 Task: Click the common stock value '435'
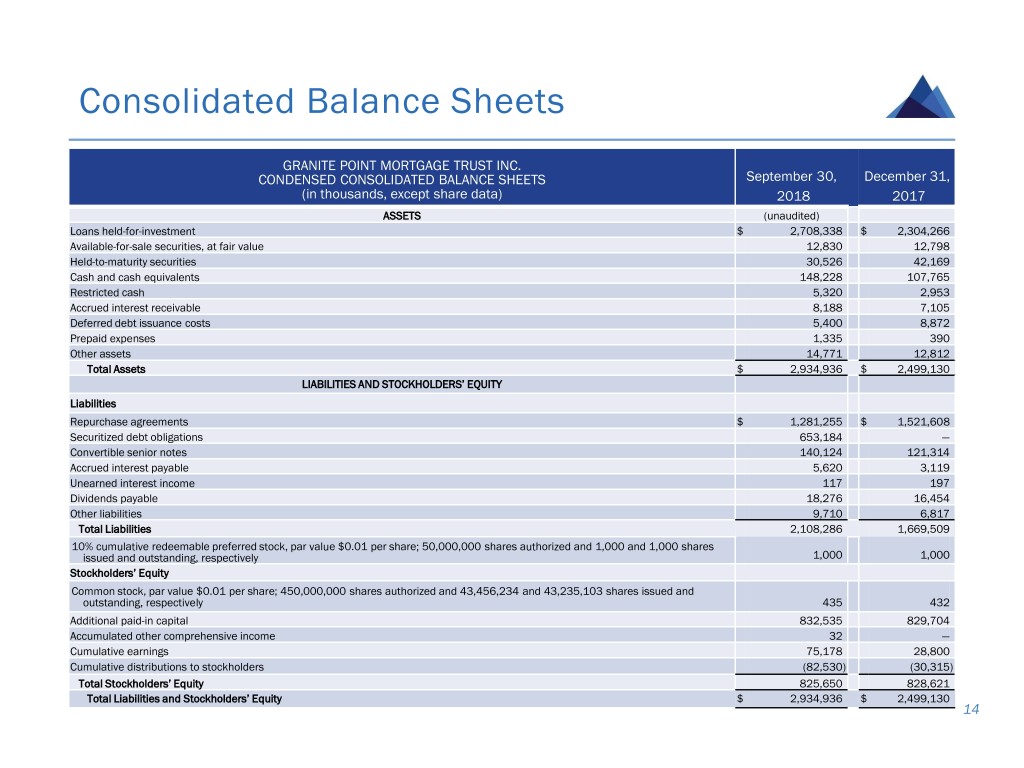[x=832, y=602]
